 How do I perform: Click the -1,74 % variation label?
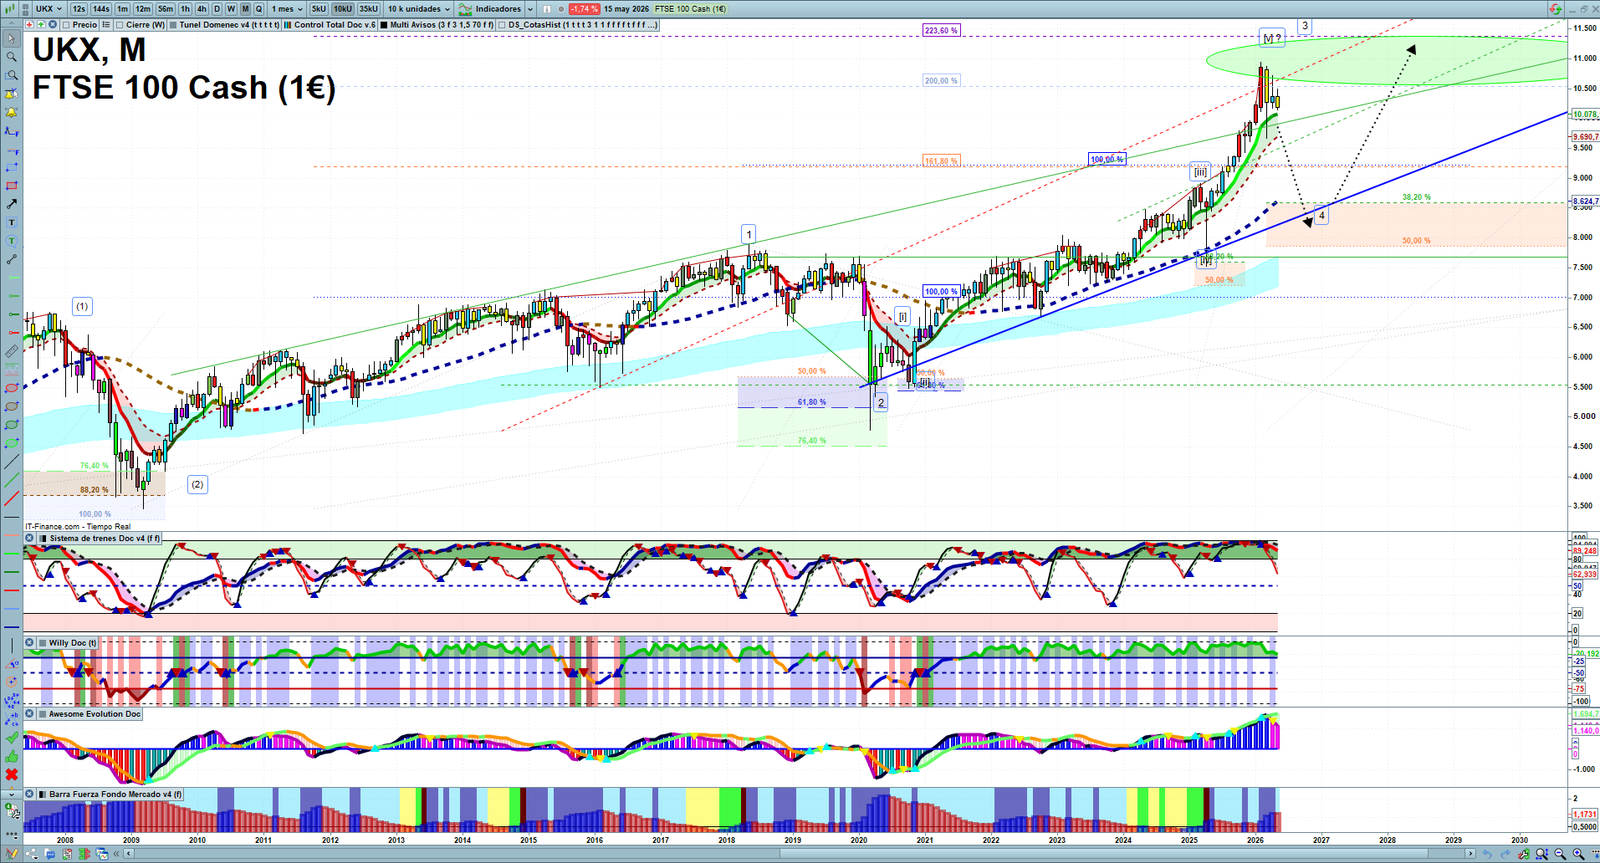[584, 9]
